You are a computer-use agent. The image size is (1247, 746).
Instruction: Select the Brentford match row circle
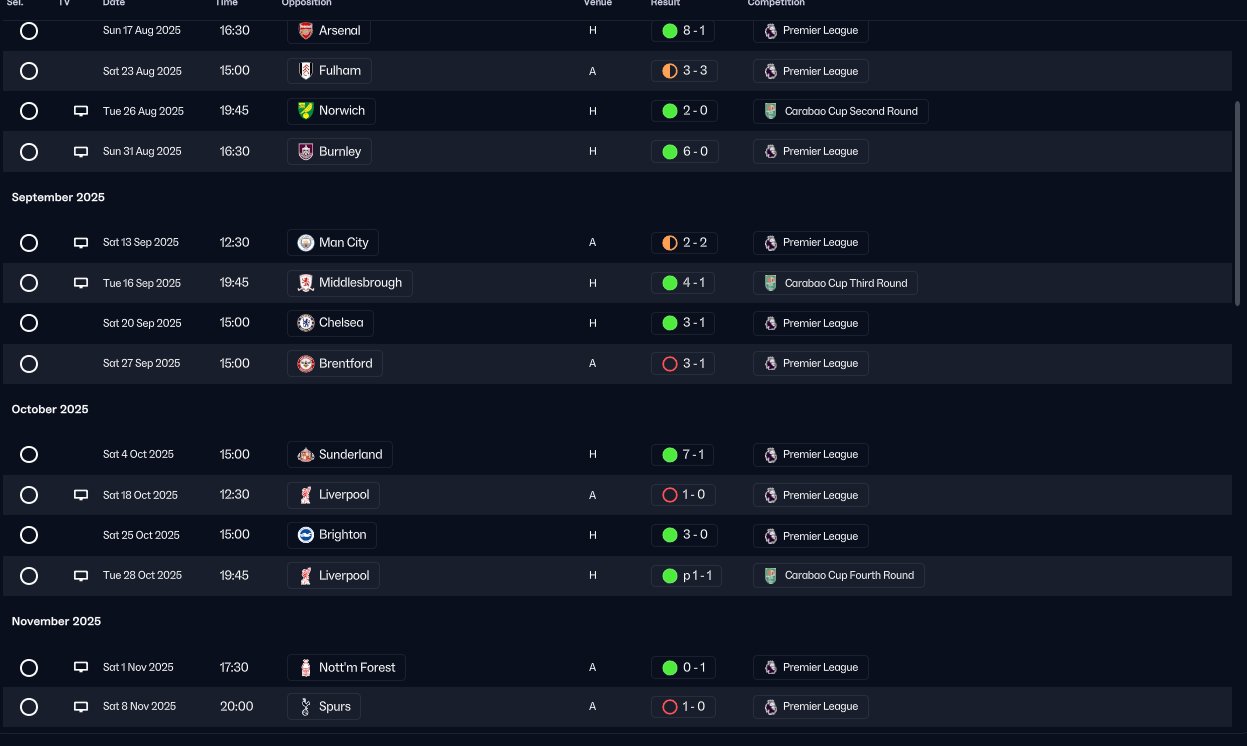pyautogui.click(x=29, y=364)
